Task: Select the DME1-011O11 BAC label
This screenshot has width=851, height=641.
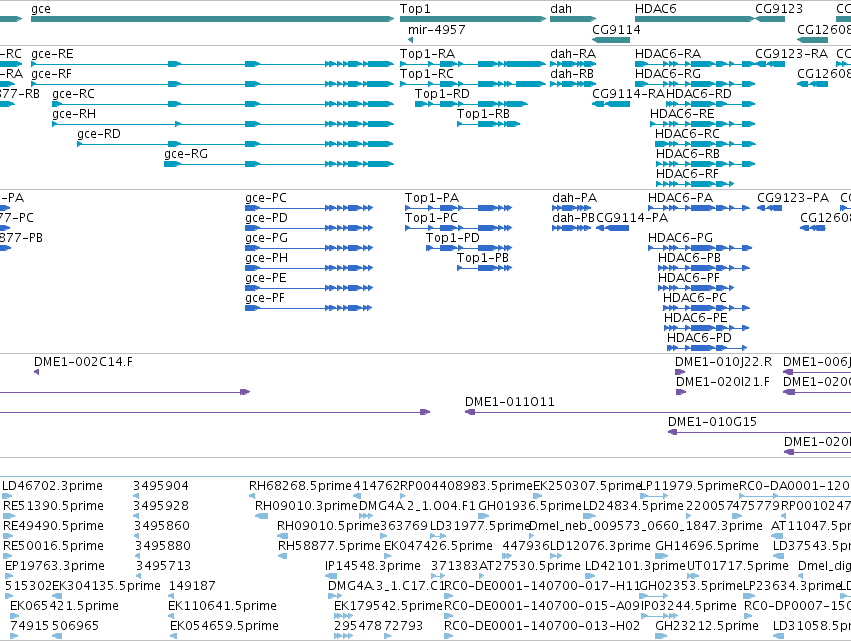Action: tap(510, 403)
